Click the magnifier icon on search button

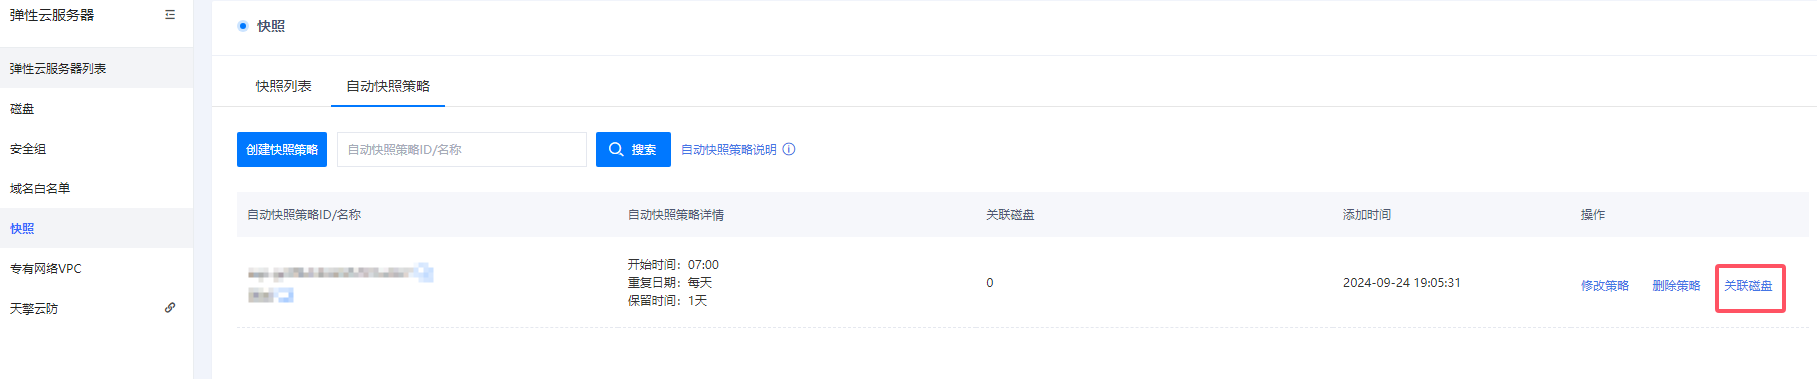click(616, 149)
